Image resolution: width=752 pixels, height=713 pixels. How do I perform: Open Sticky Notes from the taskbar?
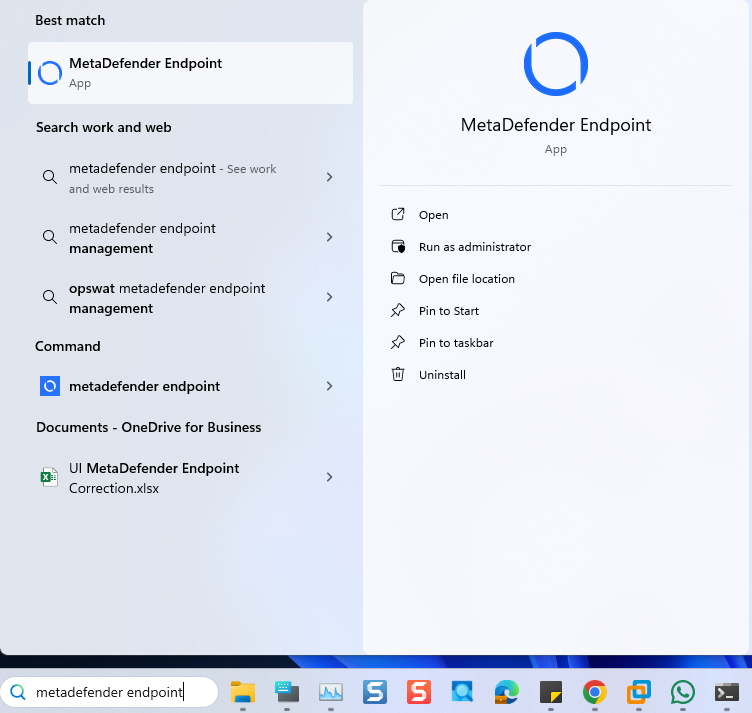[551, 692]
